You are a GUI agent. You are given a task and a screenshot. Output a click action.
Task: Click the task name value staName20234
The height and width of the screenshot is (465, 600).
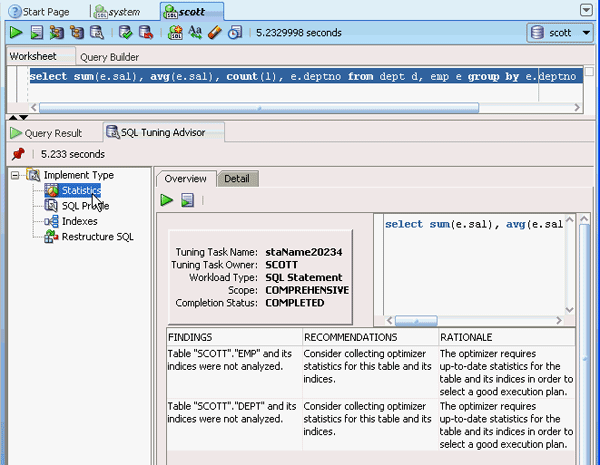(x=304, y=252)
